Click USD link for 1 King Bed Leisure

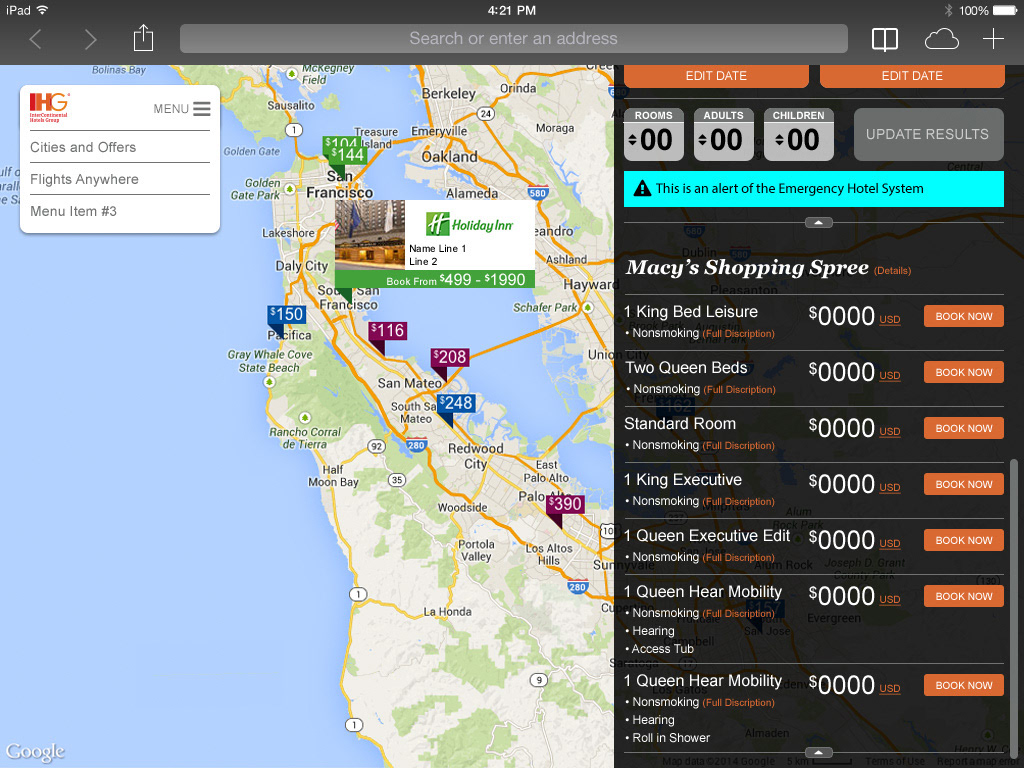pos(889,319)
